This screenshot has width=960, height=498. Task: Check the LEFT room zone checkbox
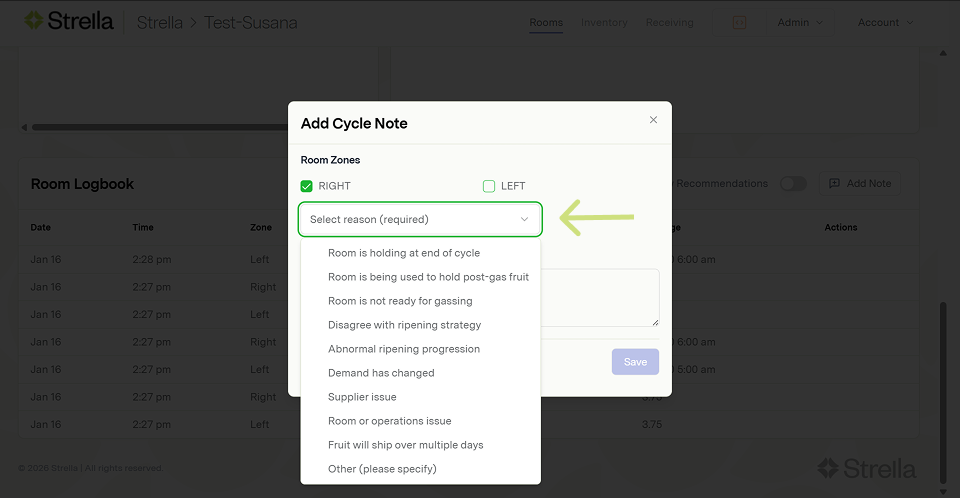coord(489,186)
